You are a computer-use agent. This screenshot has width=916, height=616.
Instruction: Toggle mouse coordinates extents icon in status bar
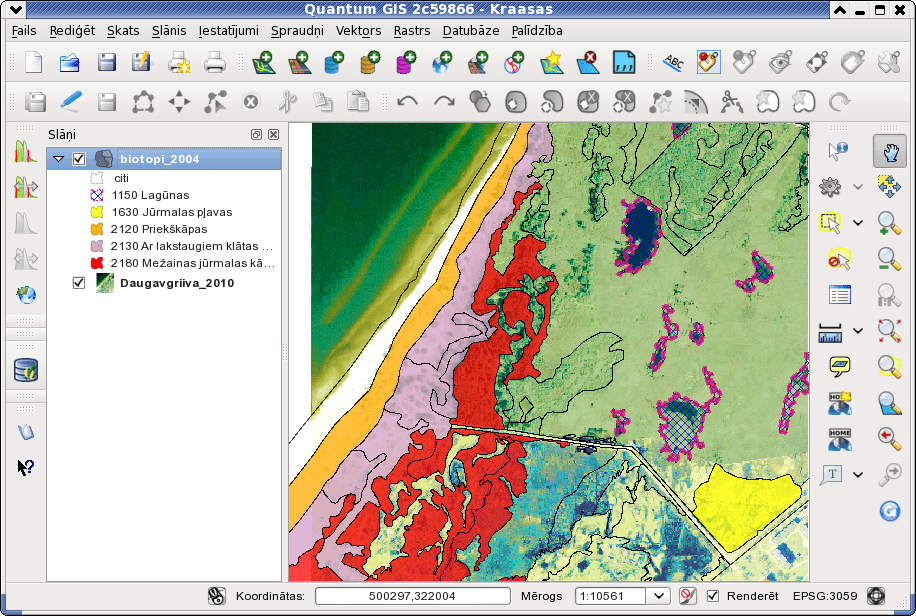tap(216, 596)
